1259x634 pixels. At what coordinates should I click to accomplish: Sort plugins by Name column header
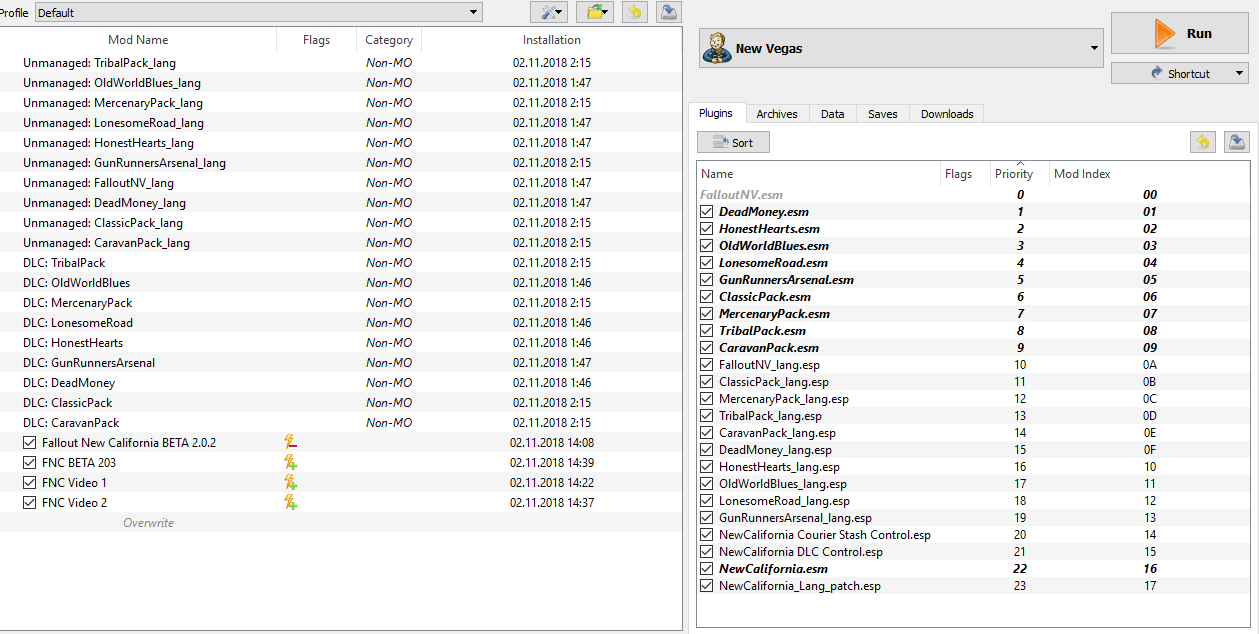[818, 174]
